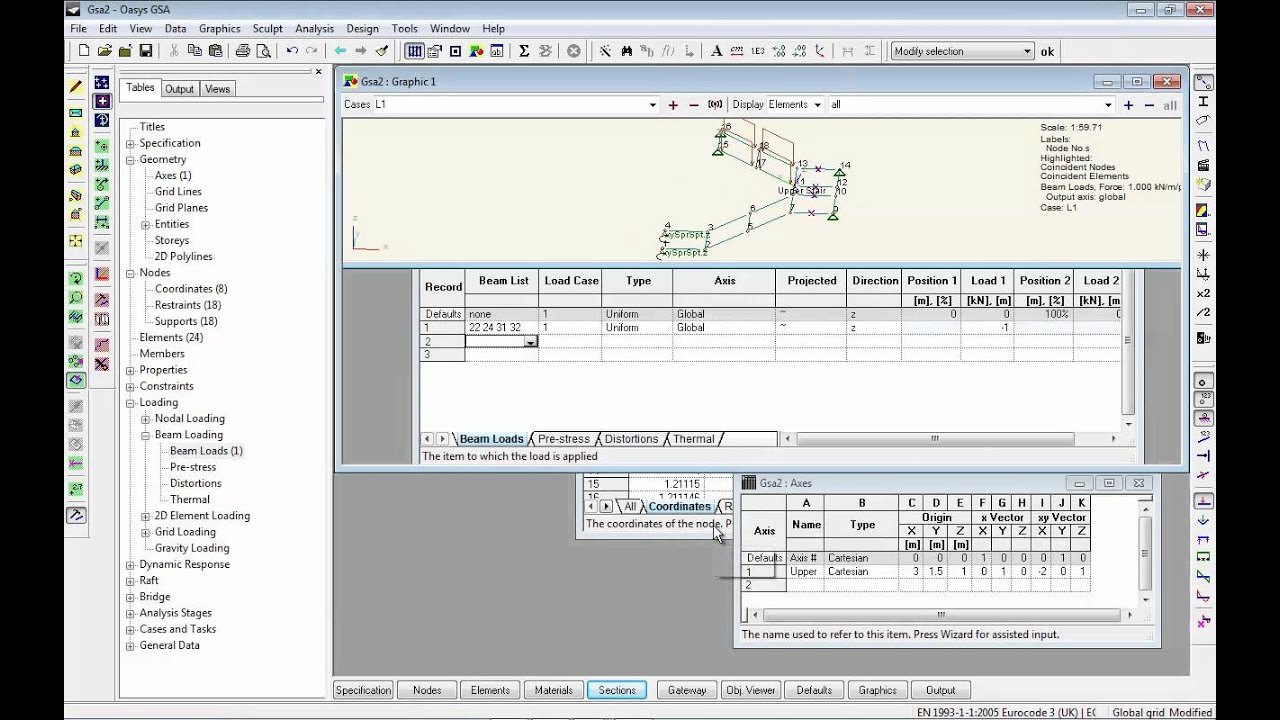Click the magic wand wizard icon

(x=606, y=51)
